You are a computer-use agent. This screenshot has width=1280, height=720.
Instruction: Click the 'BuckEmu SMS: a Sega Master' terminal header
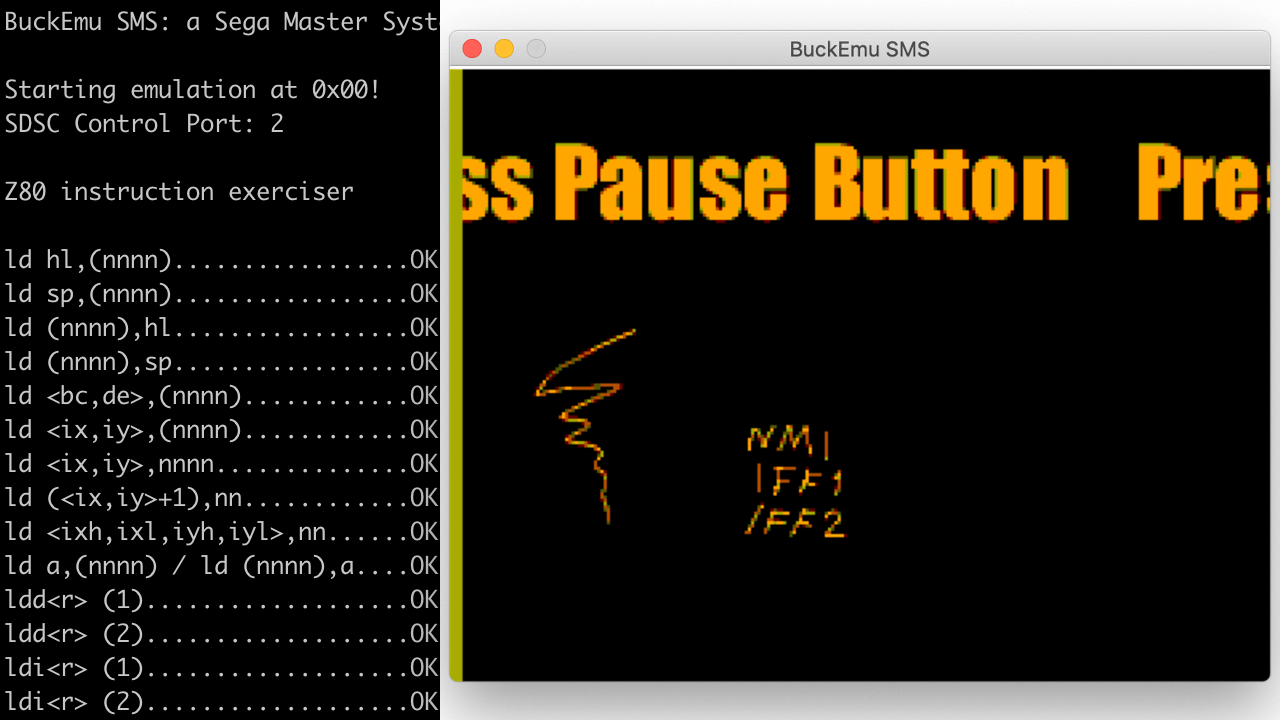click(x=220, y=22)
